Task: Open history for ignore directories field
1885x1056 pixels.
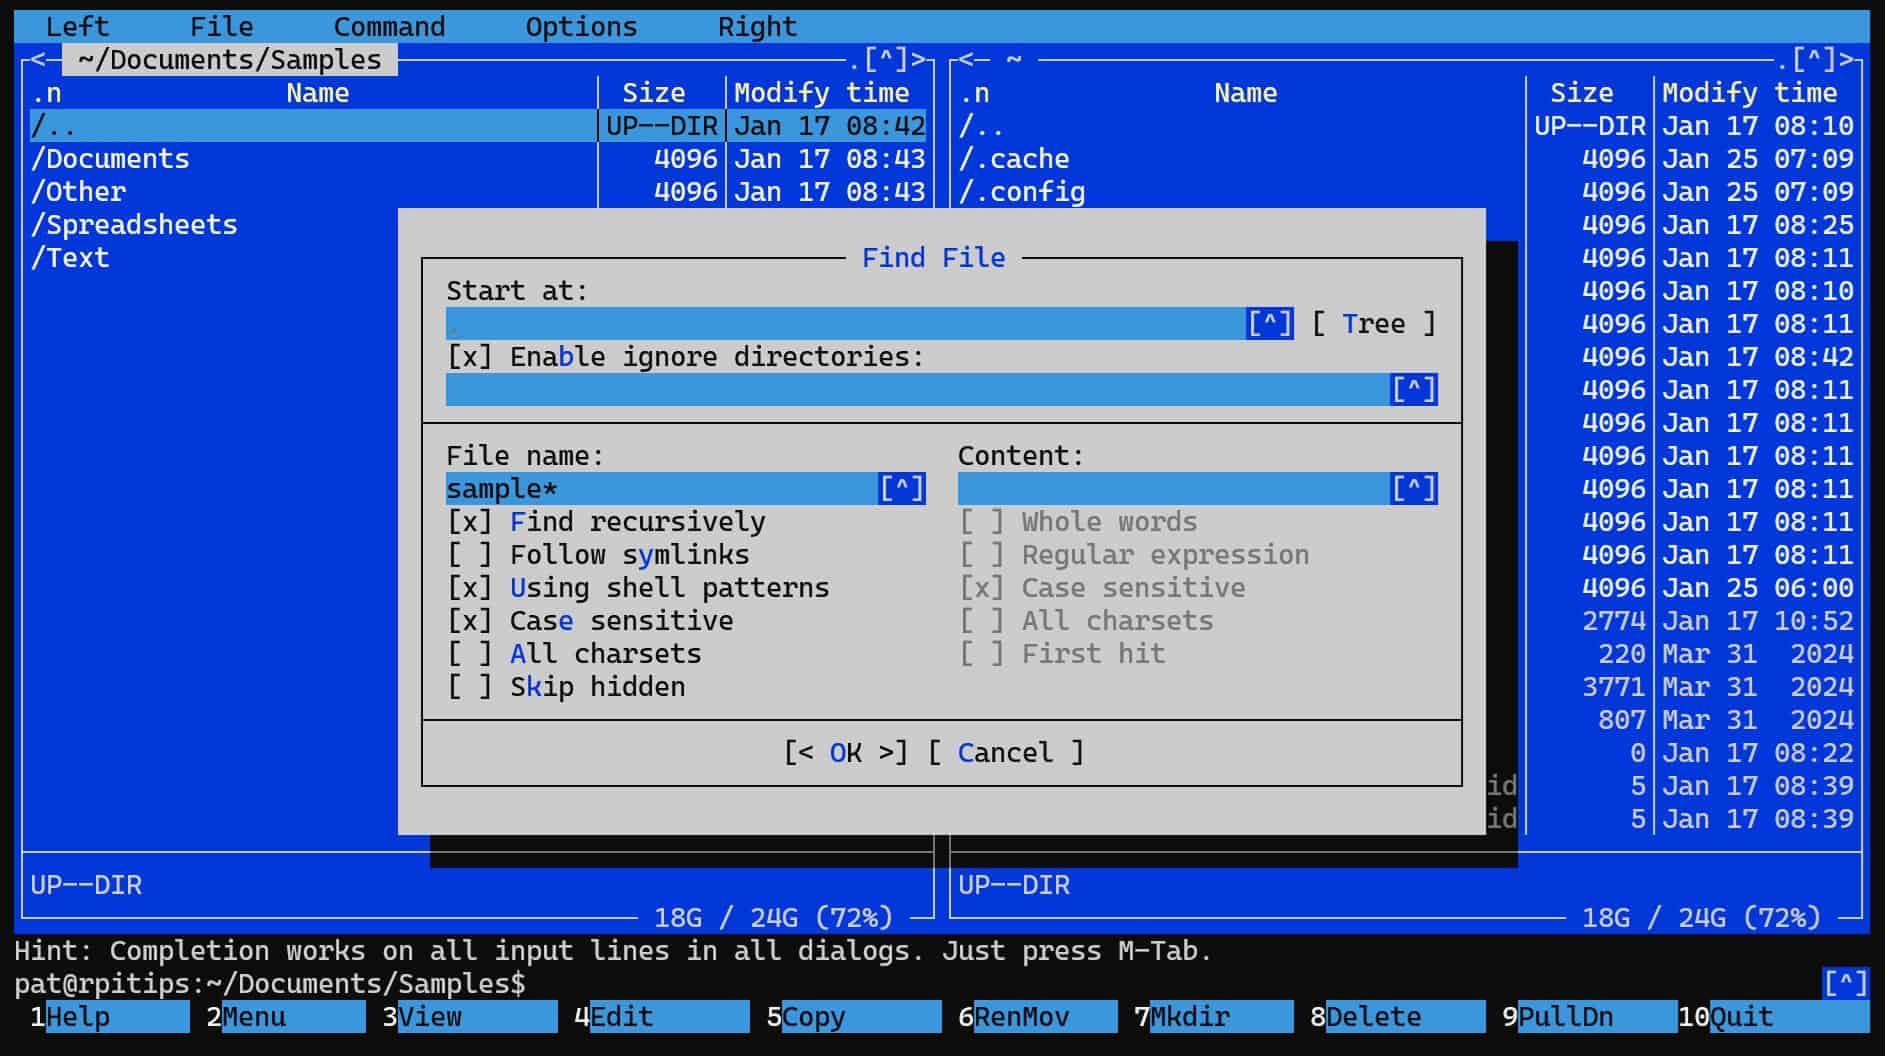Action: click(1413, 390)
